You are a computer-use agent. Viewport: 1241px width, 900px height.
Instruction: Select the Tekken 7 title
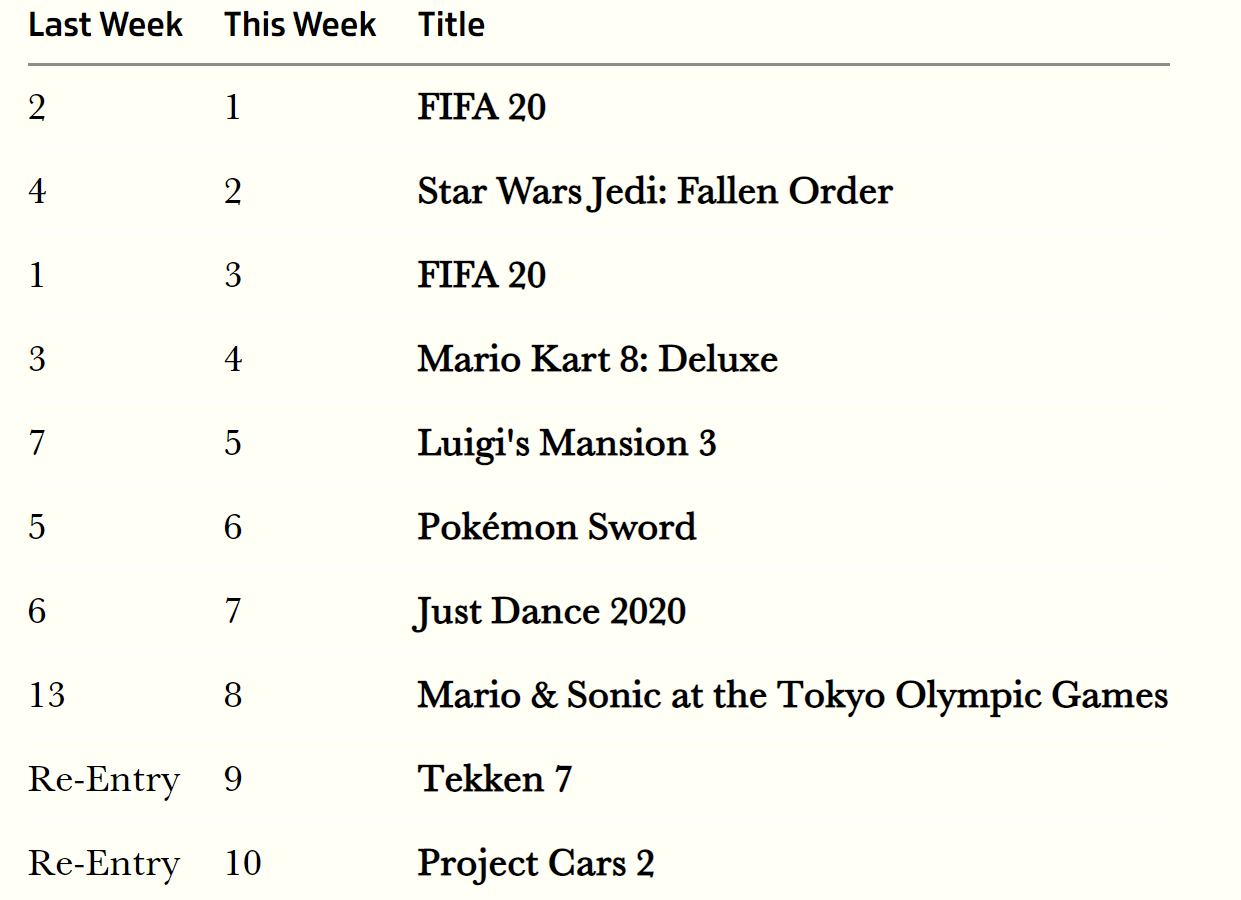coord(495,779)
